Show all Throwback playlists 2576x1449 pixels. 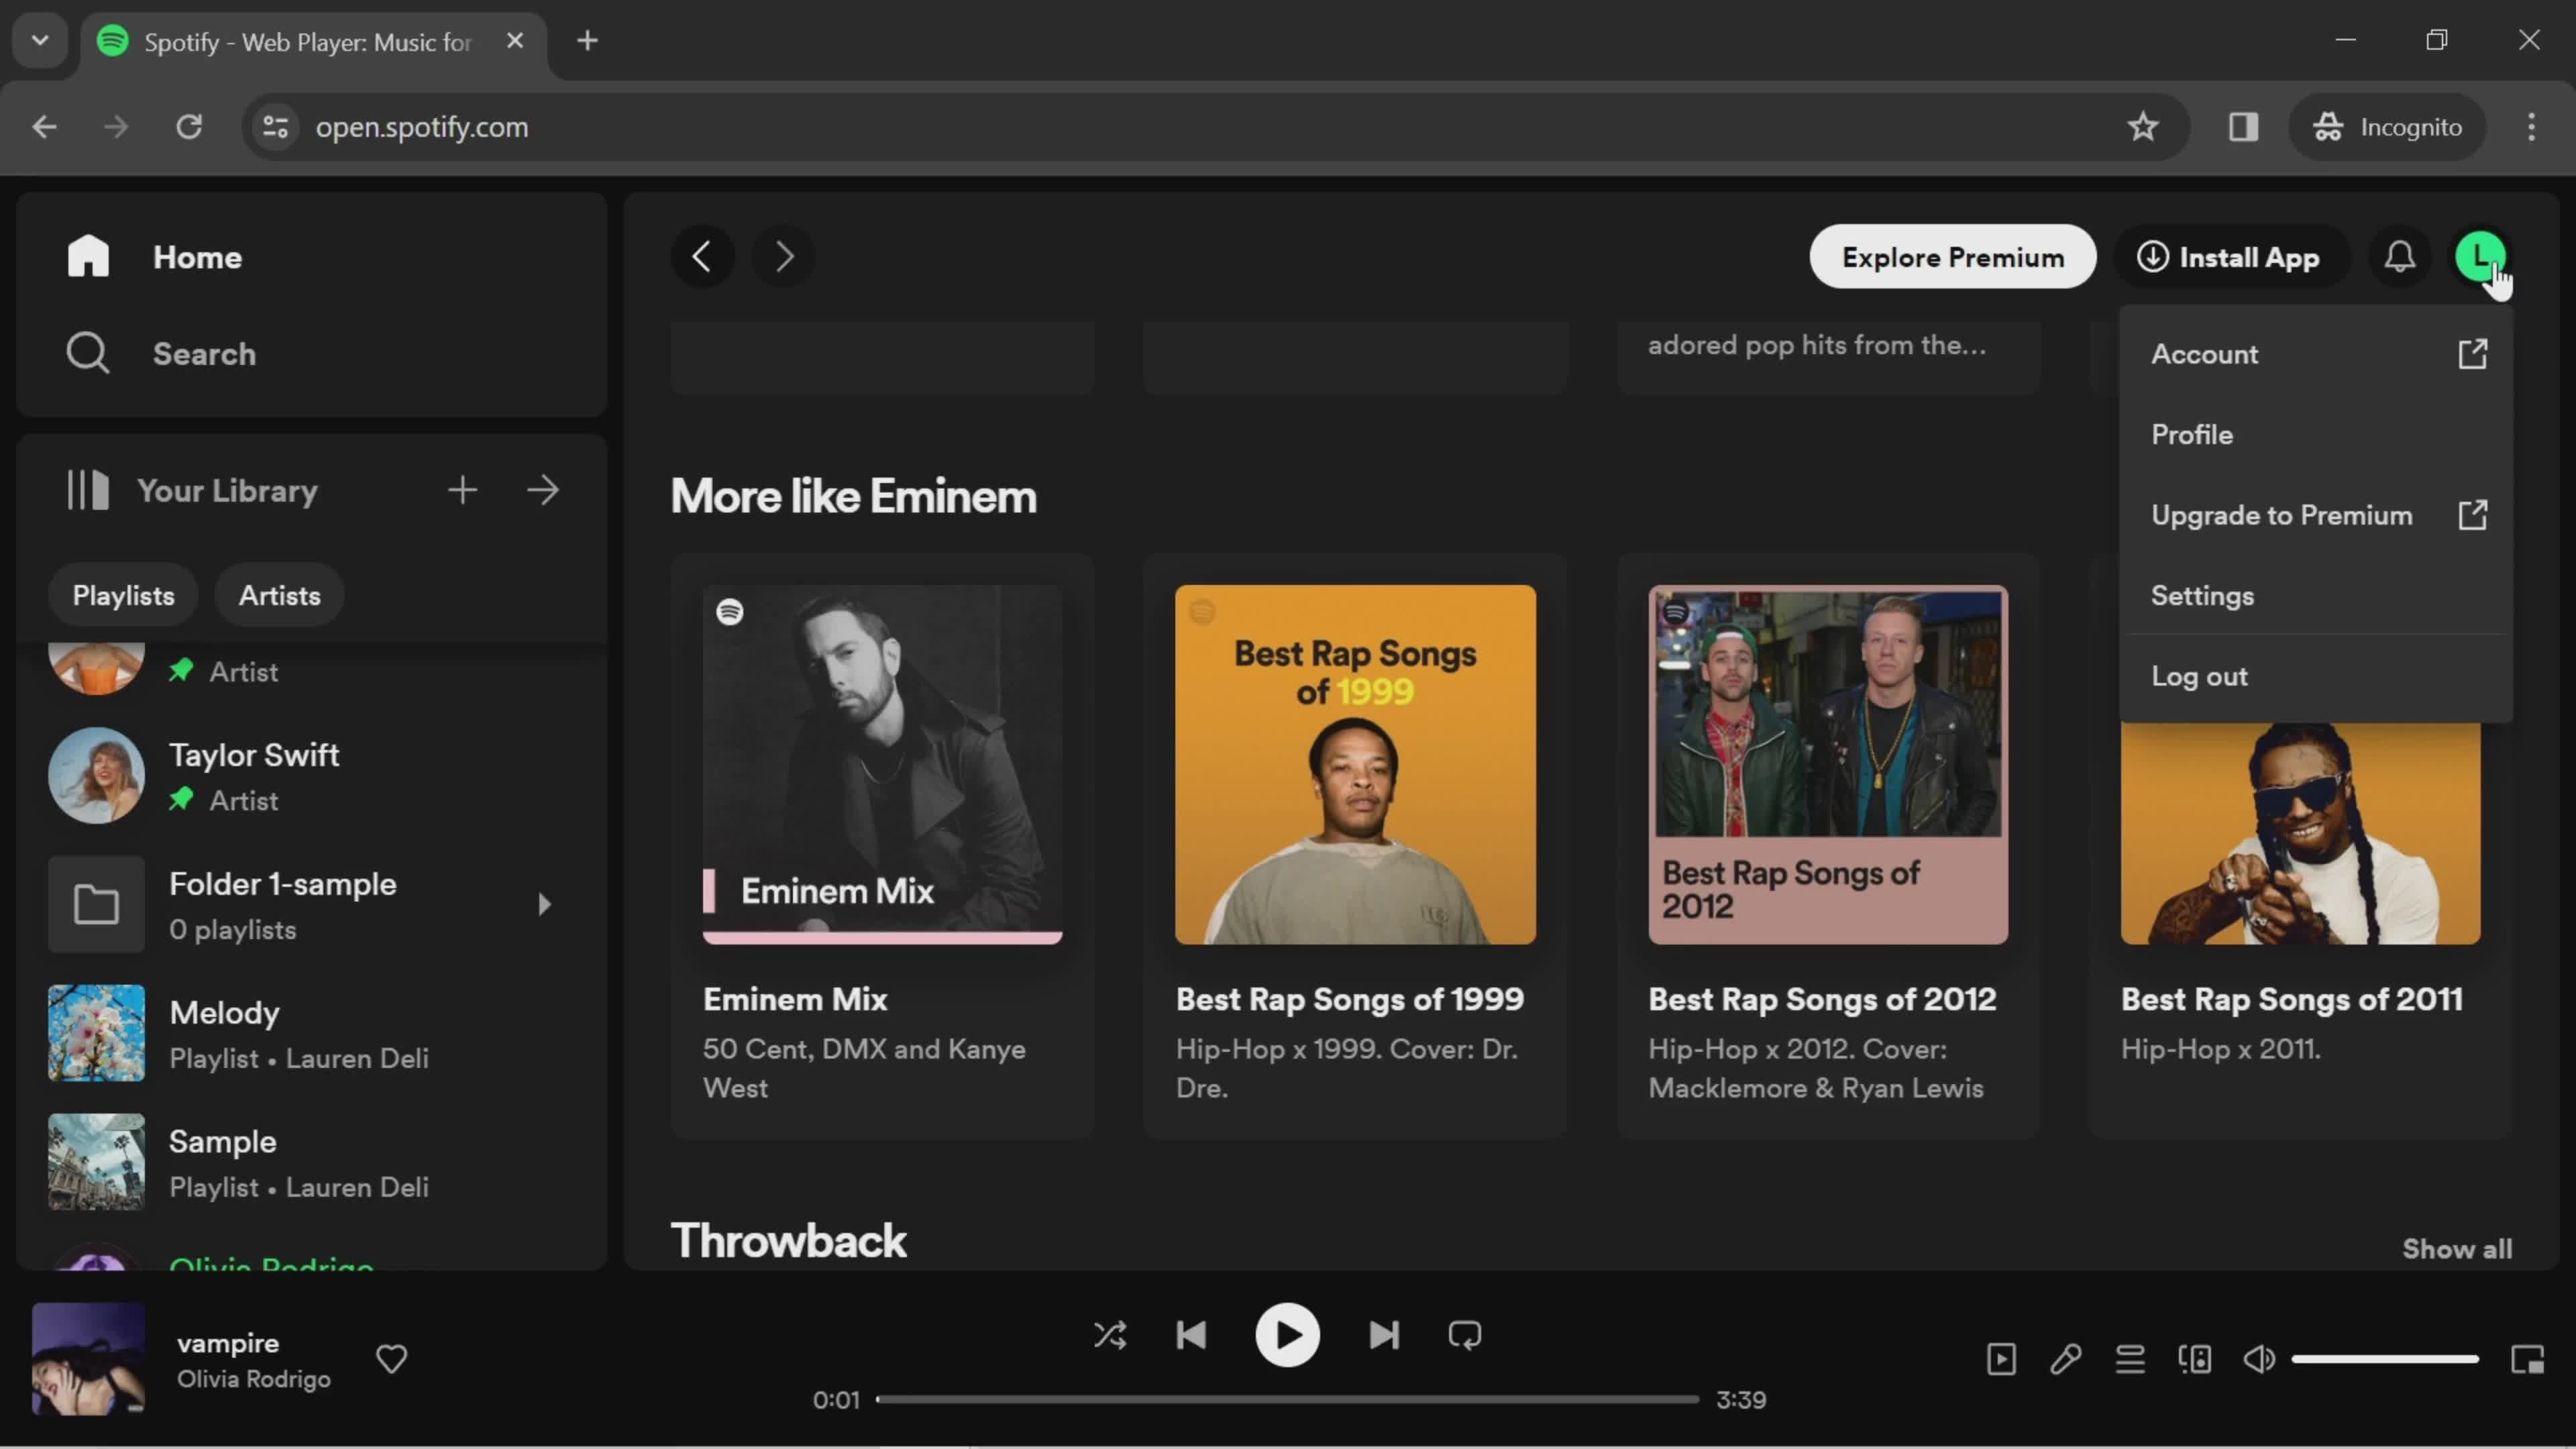[x=2457, y=1248]
